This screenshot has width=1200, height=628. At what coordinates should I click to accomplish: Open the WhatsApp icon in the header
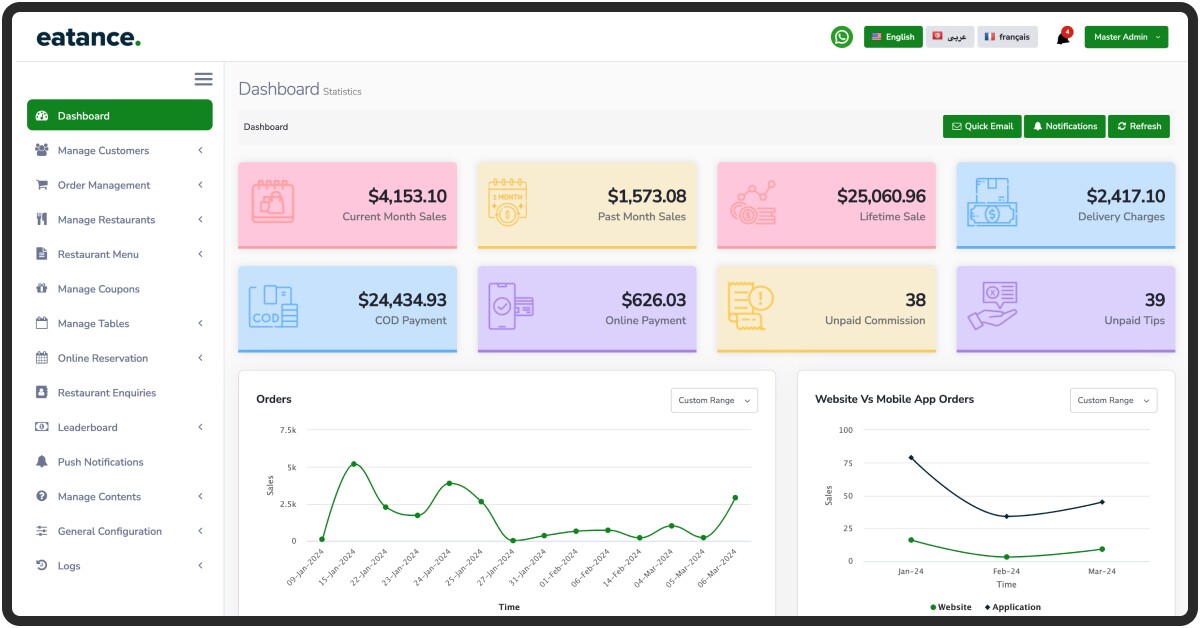[x=841, y=36]
